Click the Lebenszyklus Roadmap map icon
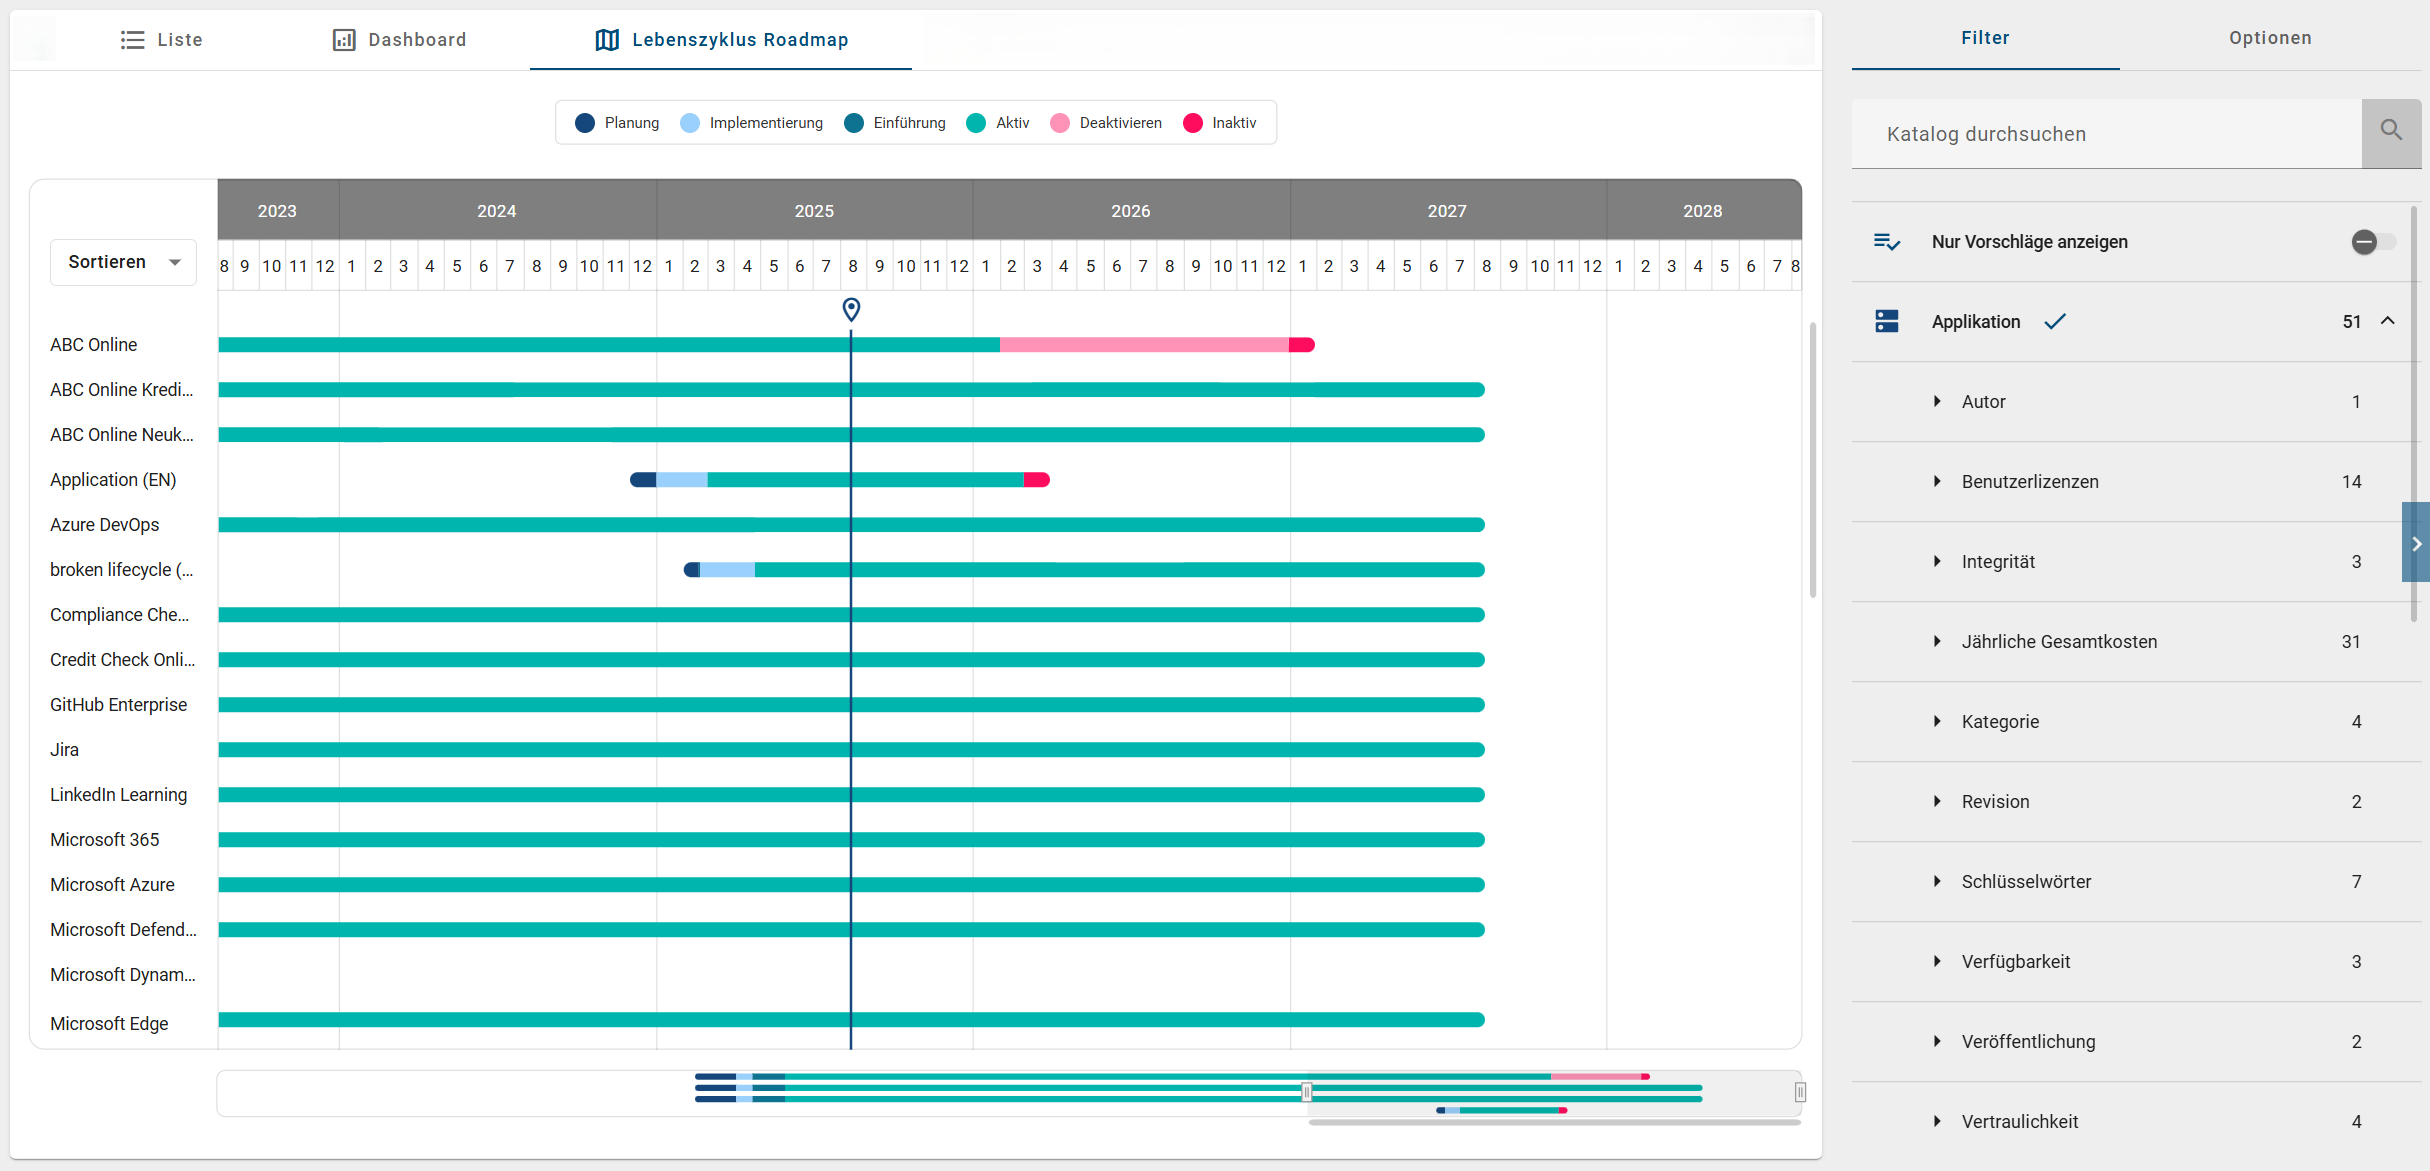 (607, 40)
